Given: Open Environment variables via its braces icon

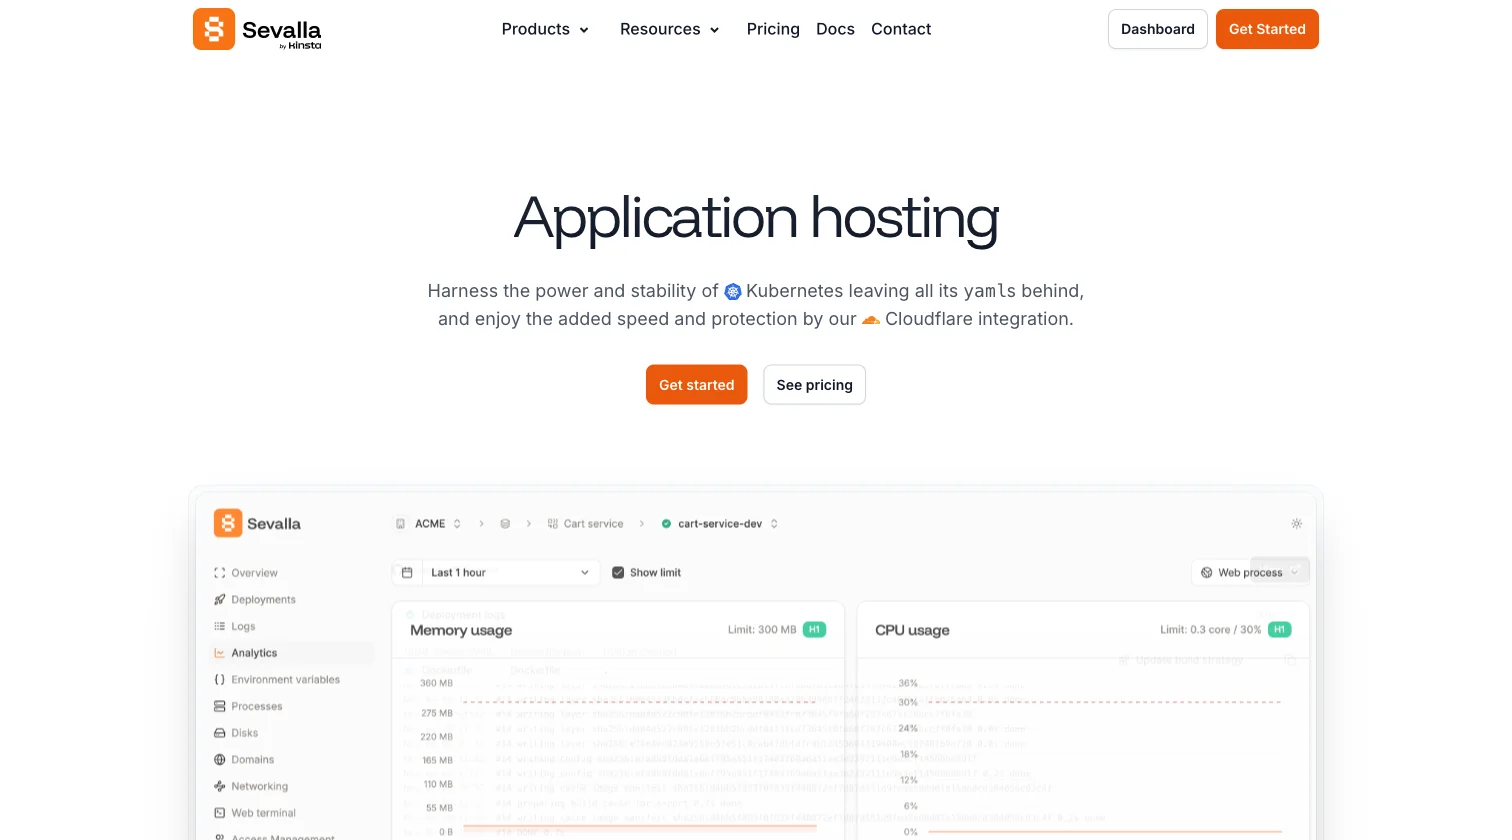Looking at the screenshot, I should (x=220, y=680).
